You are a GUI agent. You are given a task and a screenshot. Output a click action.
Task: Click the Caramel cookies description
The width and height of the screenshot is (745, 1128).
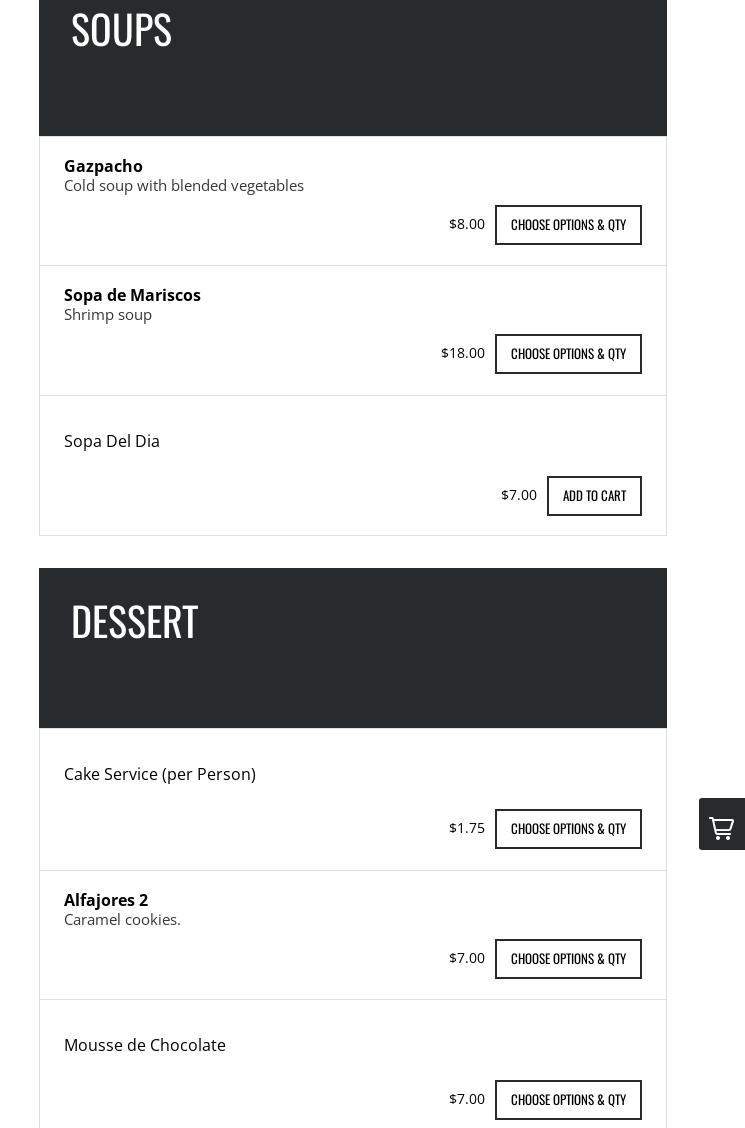(122, 920)
